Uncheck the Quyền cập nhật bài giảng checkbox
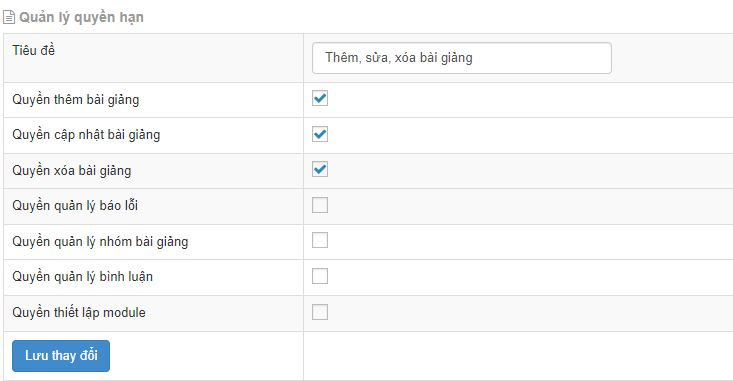Screen dimensions: 733x381 (320, 134)
